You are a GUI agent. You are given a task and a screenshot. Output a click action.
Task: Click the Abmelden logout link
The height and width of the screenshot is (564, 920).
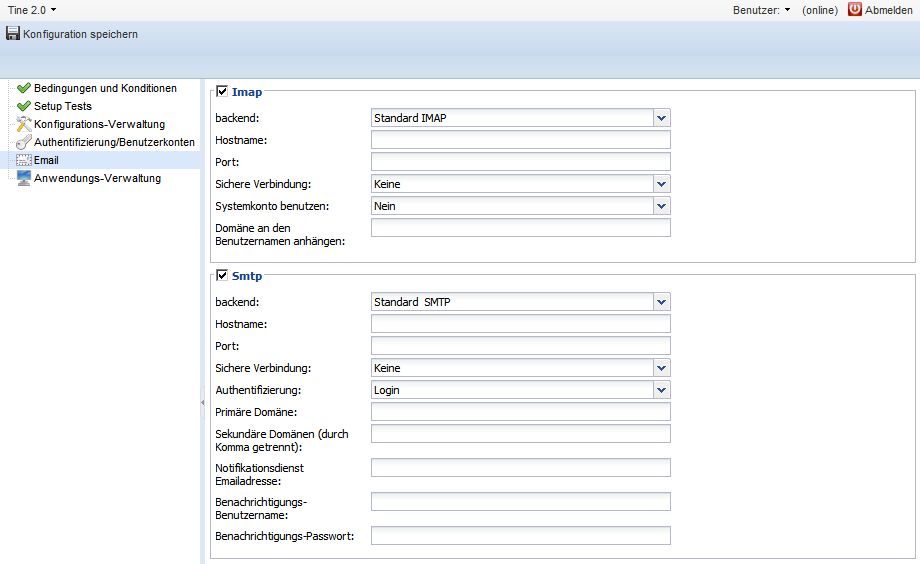[x=888, y=9]
